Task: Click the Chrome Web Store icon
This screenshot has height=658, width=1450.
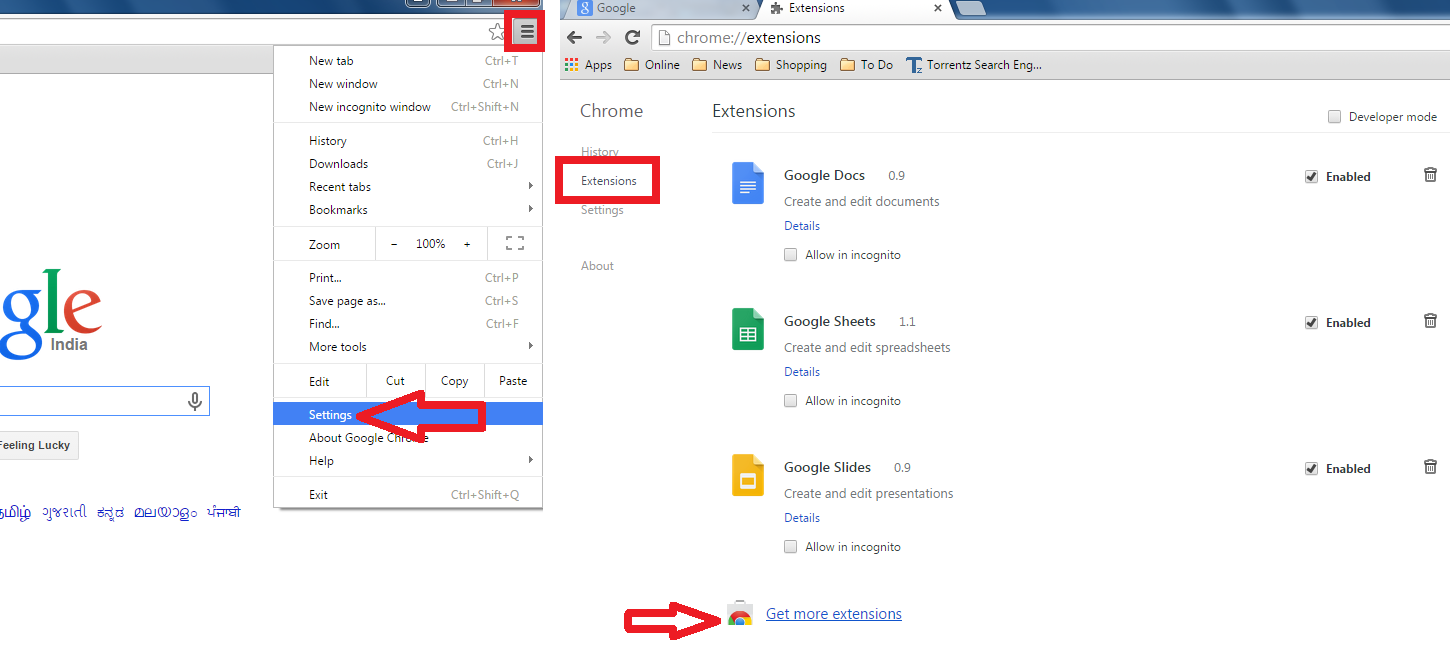Action: 740,613
